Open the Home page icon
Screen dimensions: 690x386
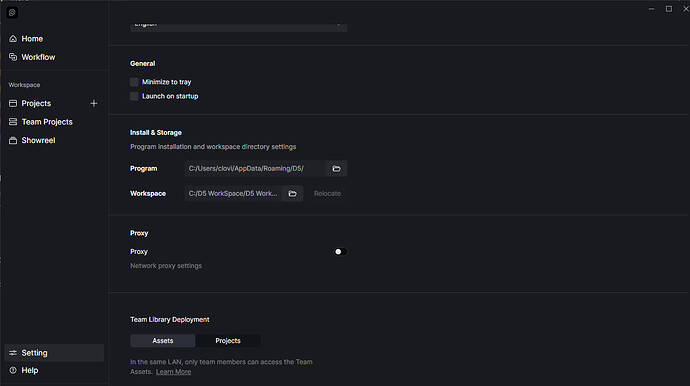coord(13,39)
